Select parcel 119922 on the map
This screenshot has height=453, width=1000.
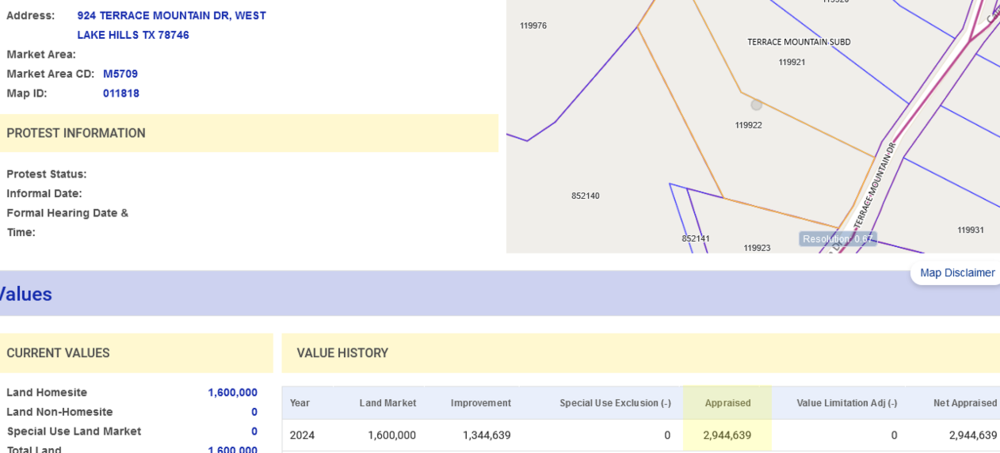pos(748,126)
